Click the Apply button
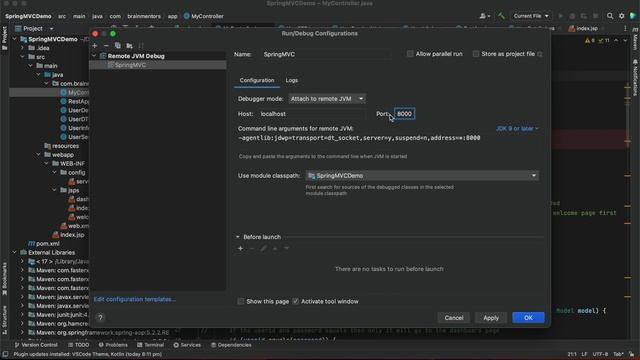The width and height of the screenshot is (640, 360). pyautogui.click(x=491, y=318)
